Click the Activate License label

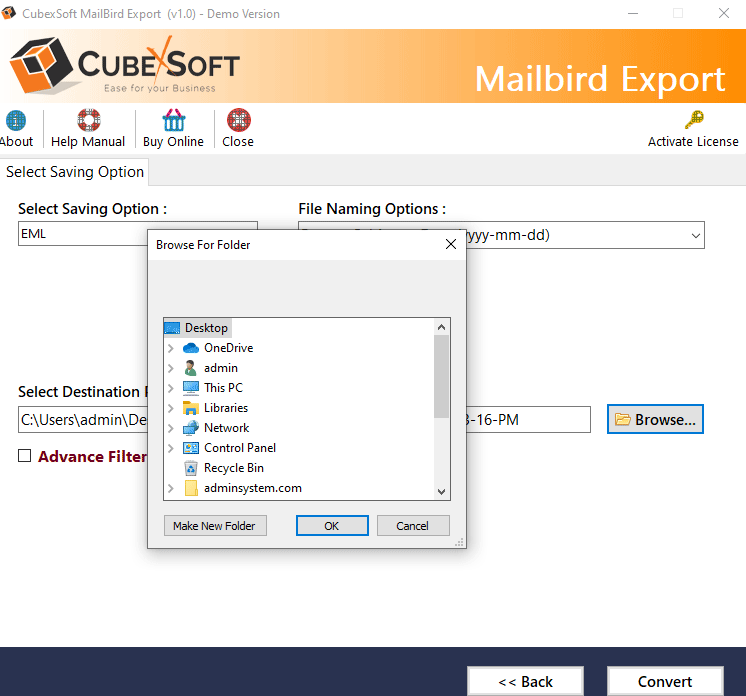click(x=693, y=142)
